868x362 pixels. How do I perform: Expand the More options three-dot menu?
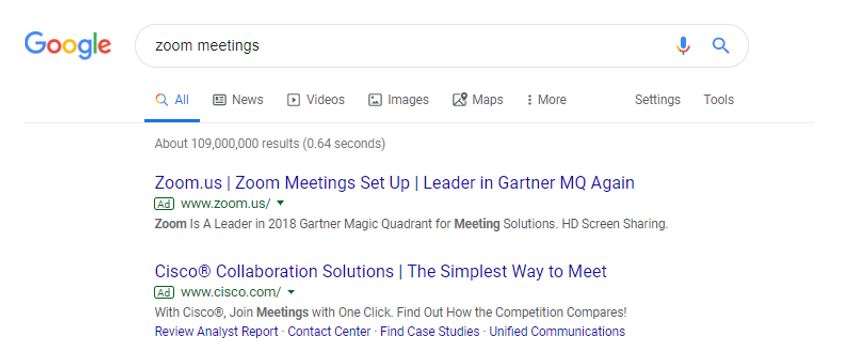coord(546,100)
